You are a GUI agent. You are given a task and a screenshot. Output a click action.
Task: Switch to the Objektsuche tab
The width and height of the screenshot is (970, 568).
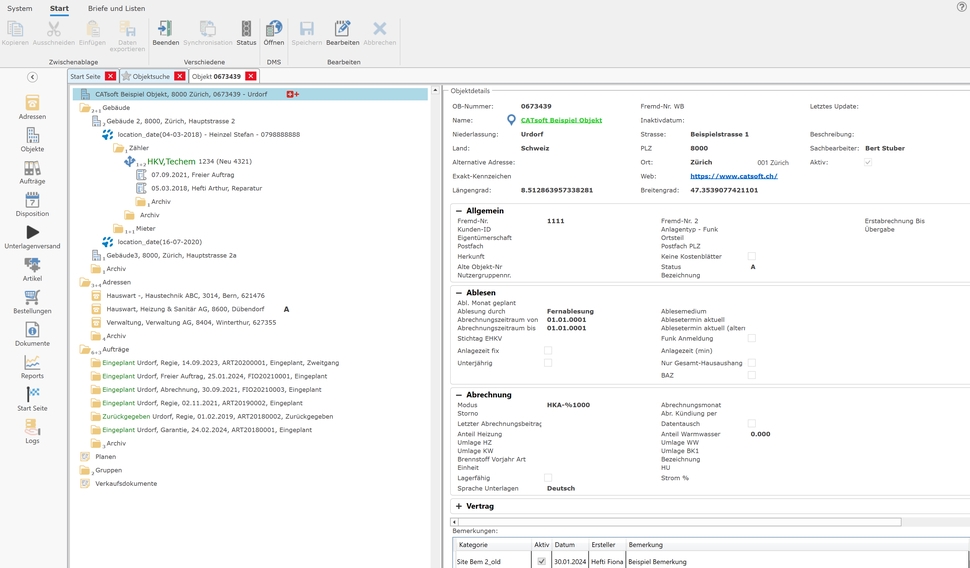pos(150,76)
